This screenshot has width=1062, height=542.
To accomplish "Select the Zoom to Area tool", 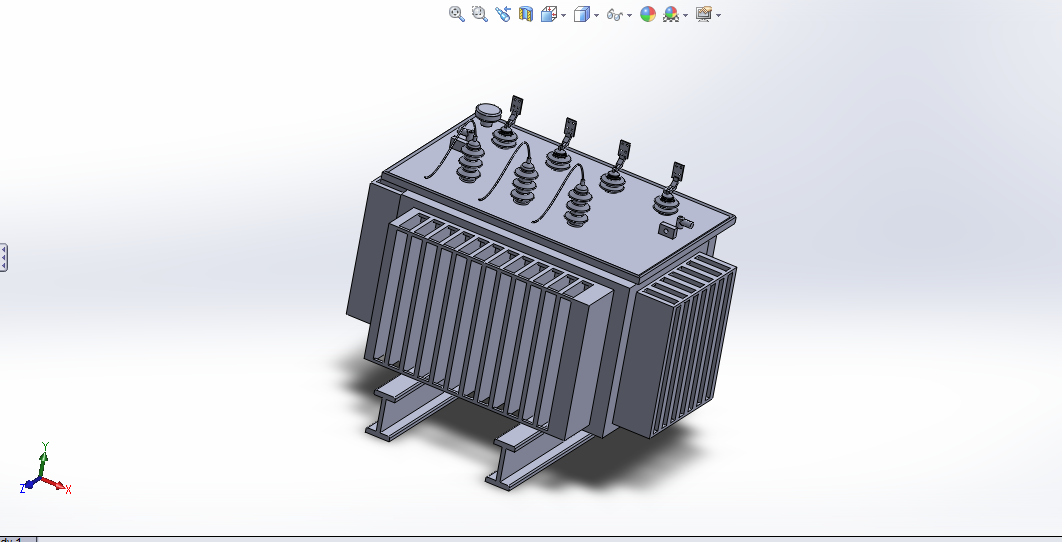I will [480, 14].
